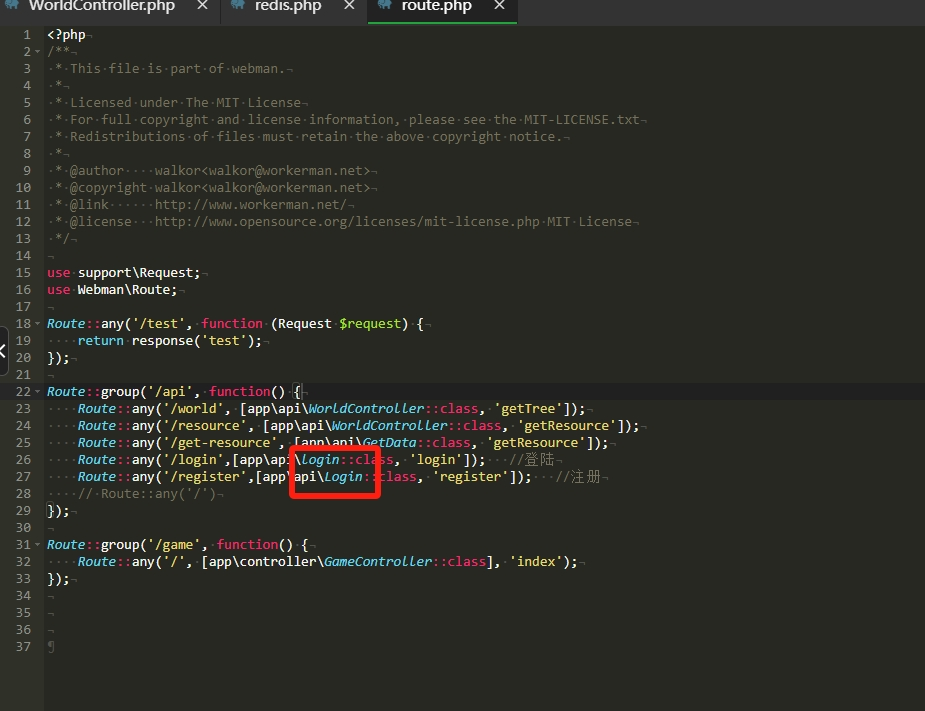Click line number 37 in the gutter
Image resolution: width=925 pixels, height=711 pixels.
(x=23, y=647)
